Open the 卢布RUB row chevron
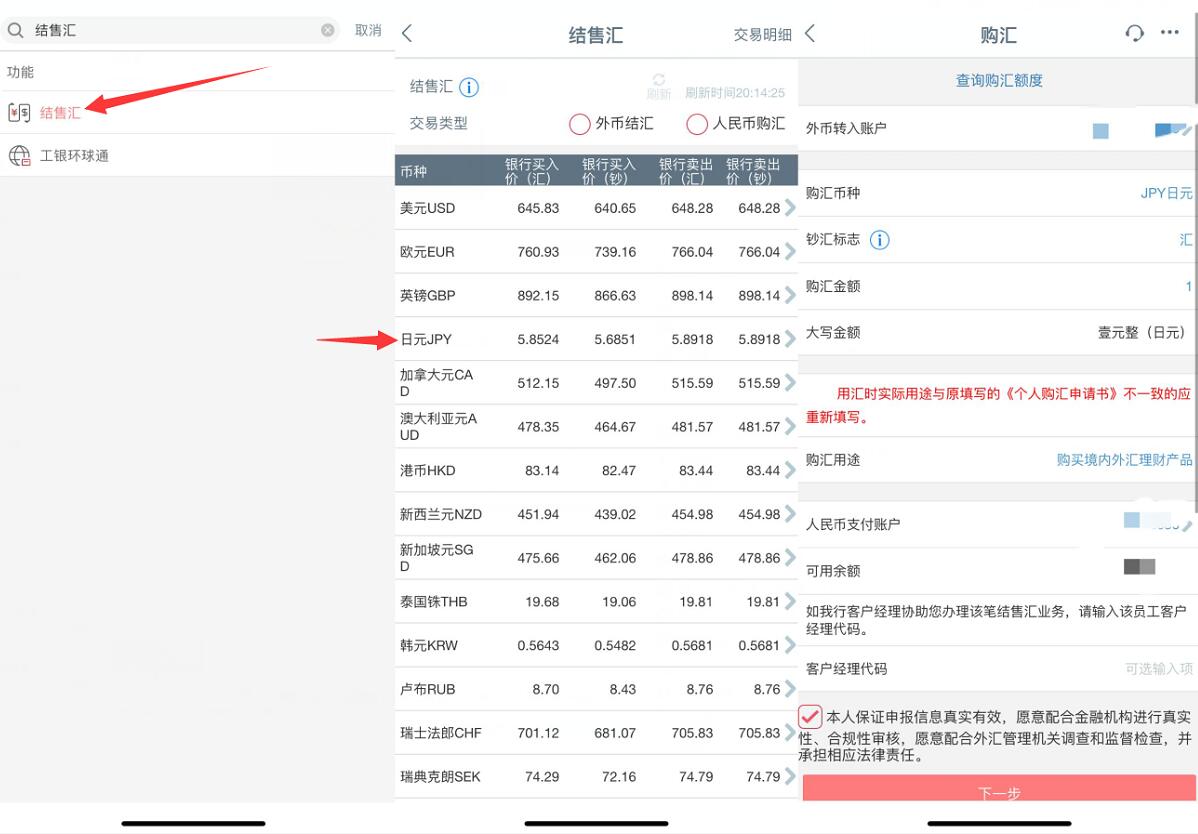1198x834 pixels. tap(789, 689)
